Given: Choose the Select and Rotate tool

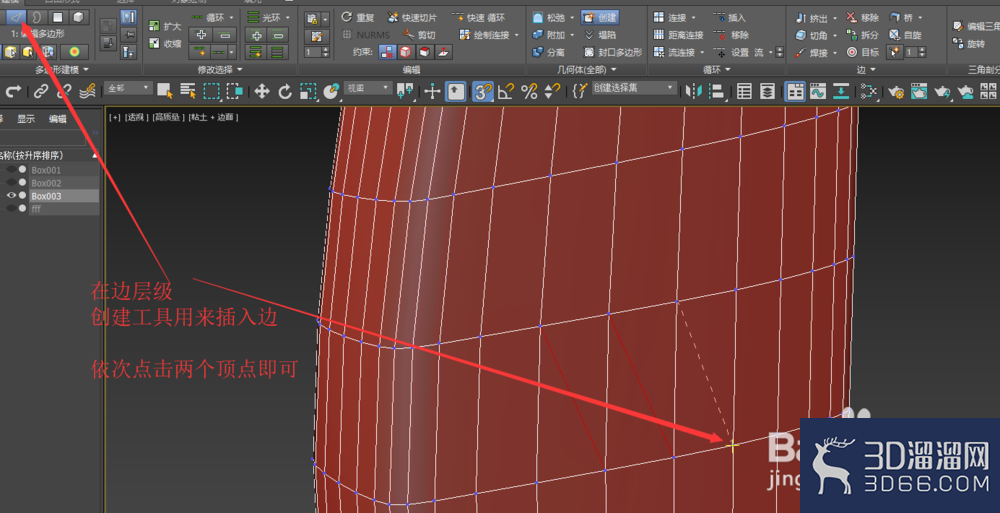Looking at the screenshot, I should click(284, 91).
